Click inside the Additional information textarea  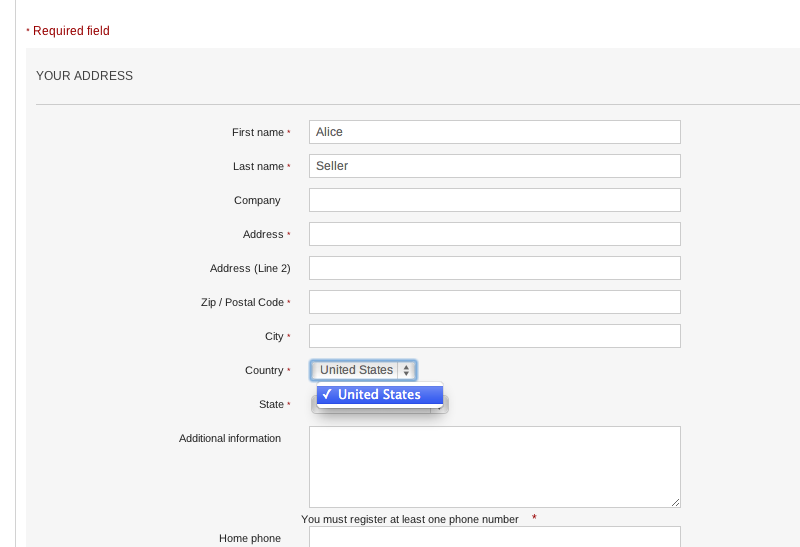coord(494,466)
